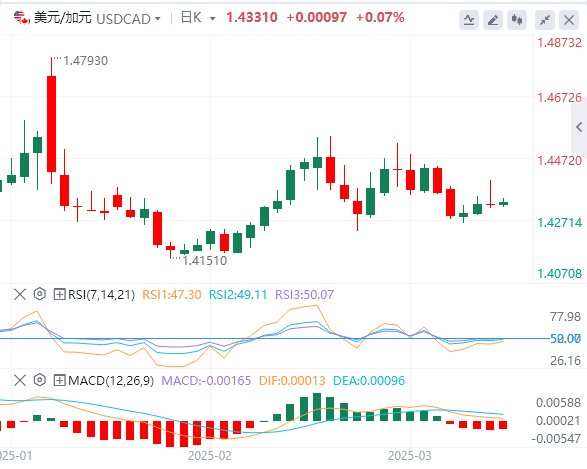The image size is (587, 469).
Task: Click the RSI(7,14,21) label
Action: (x=101, y=295)
